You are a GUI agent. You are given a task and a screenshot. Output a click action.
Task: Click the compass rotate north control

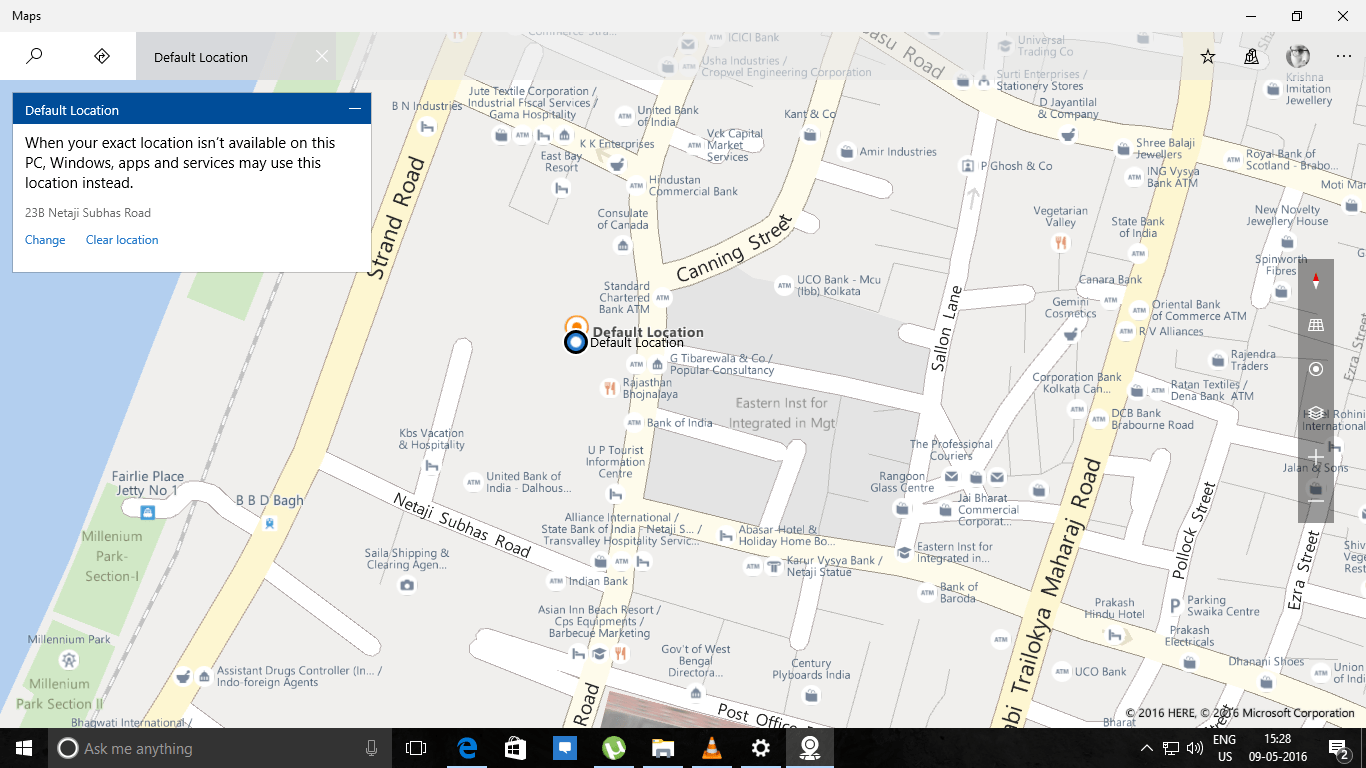[x=1316, y=282]
